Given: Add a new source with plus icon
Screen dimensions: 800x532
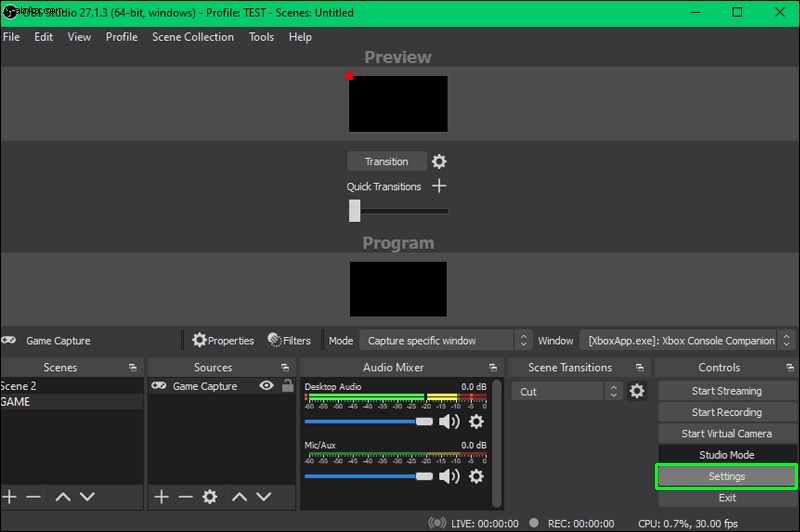Looking at the screenshot, I should point(161,496).
